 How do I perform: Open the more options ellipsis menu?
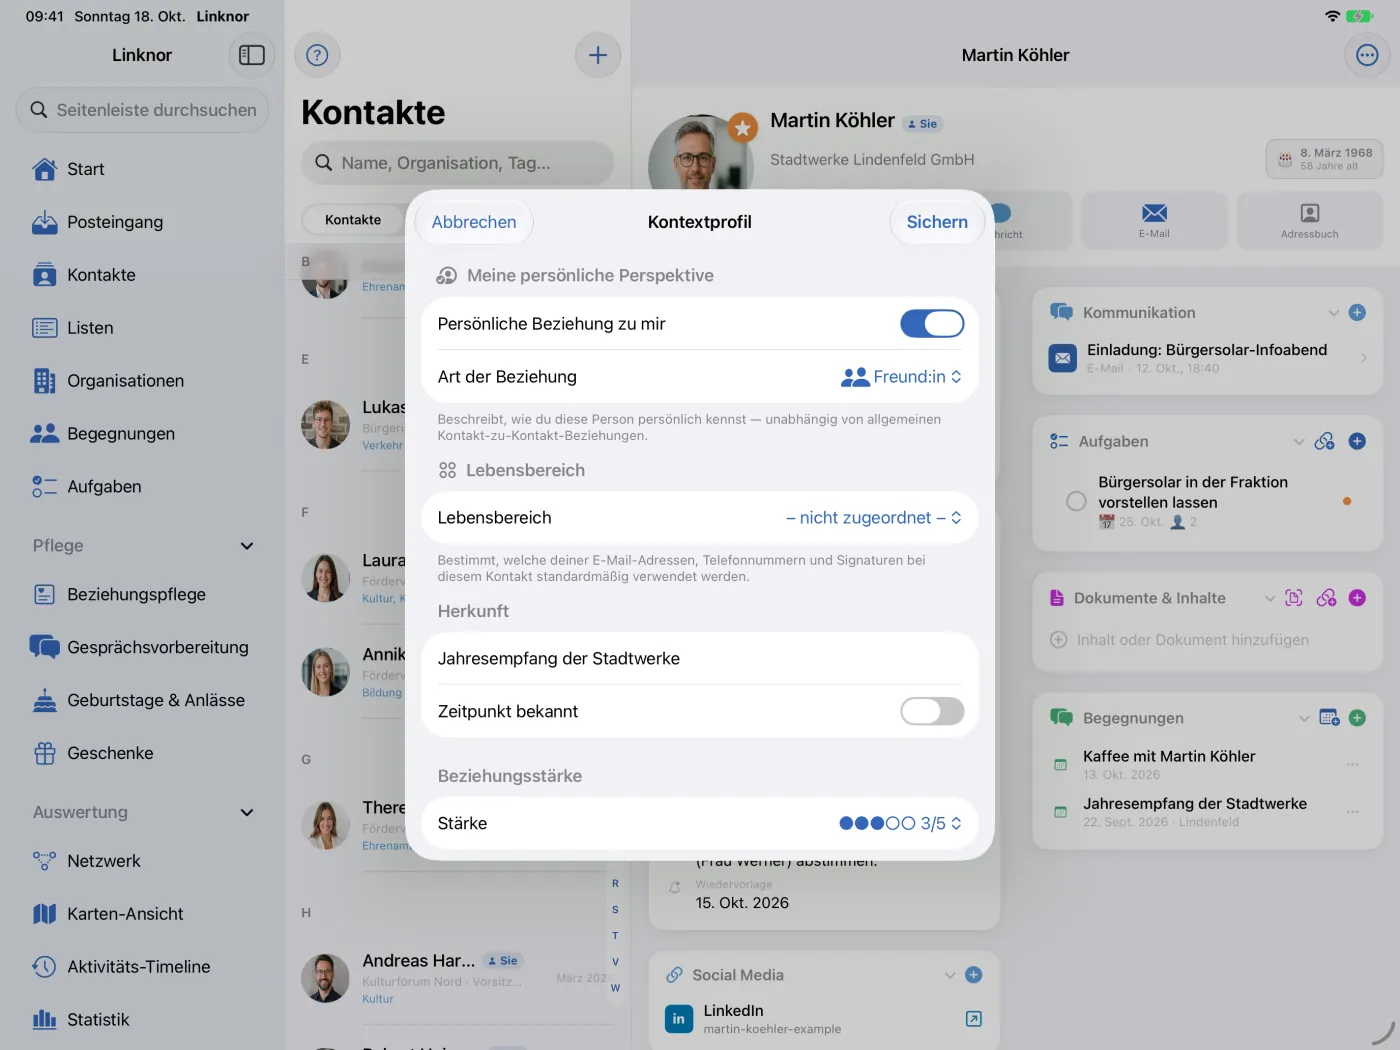pos(1367,55)
